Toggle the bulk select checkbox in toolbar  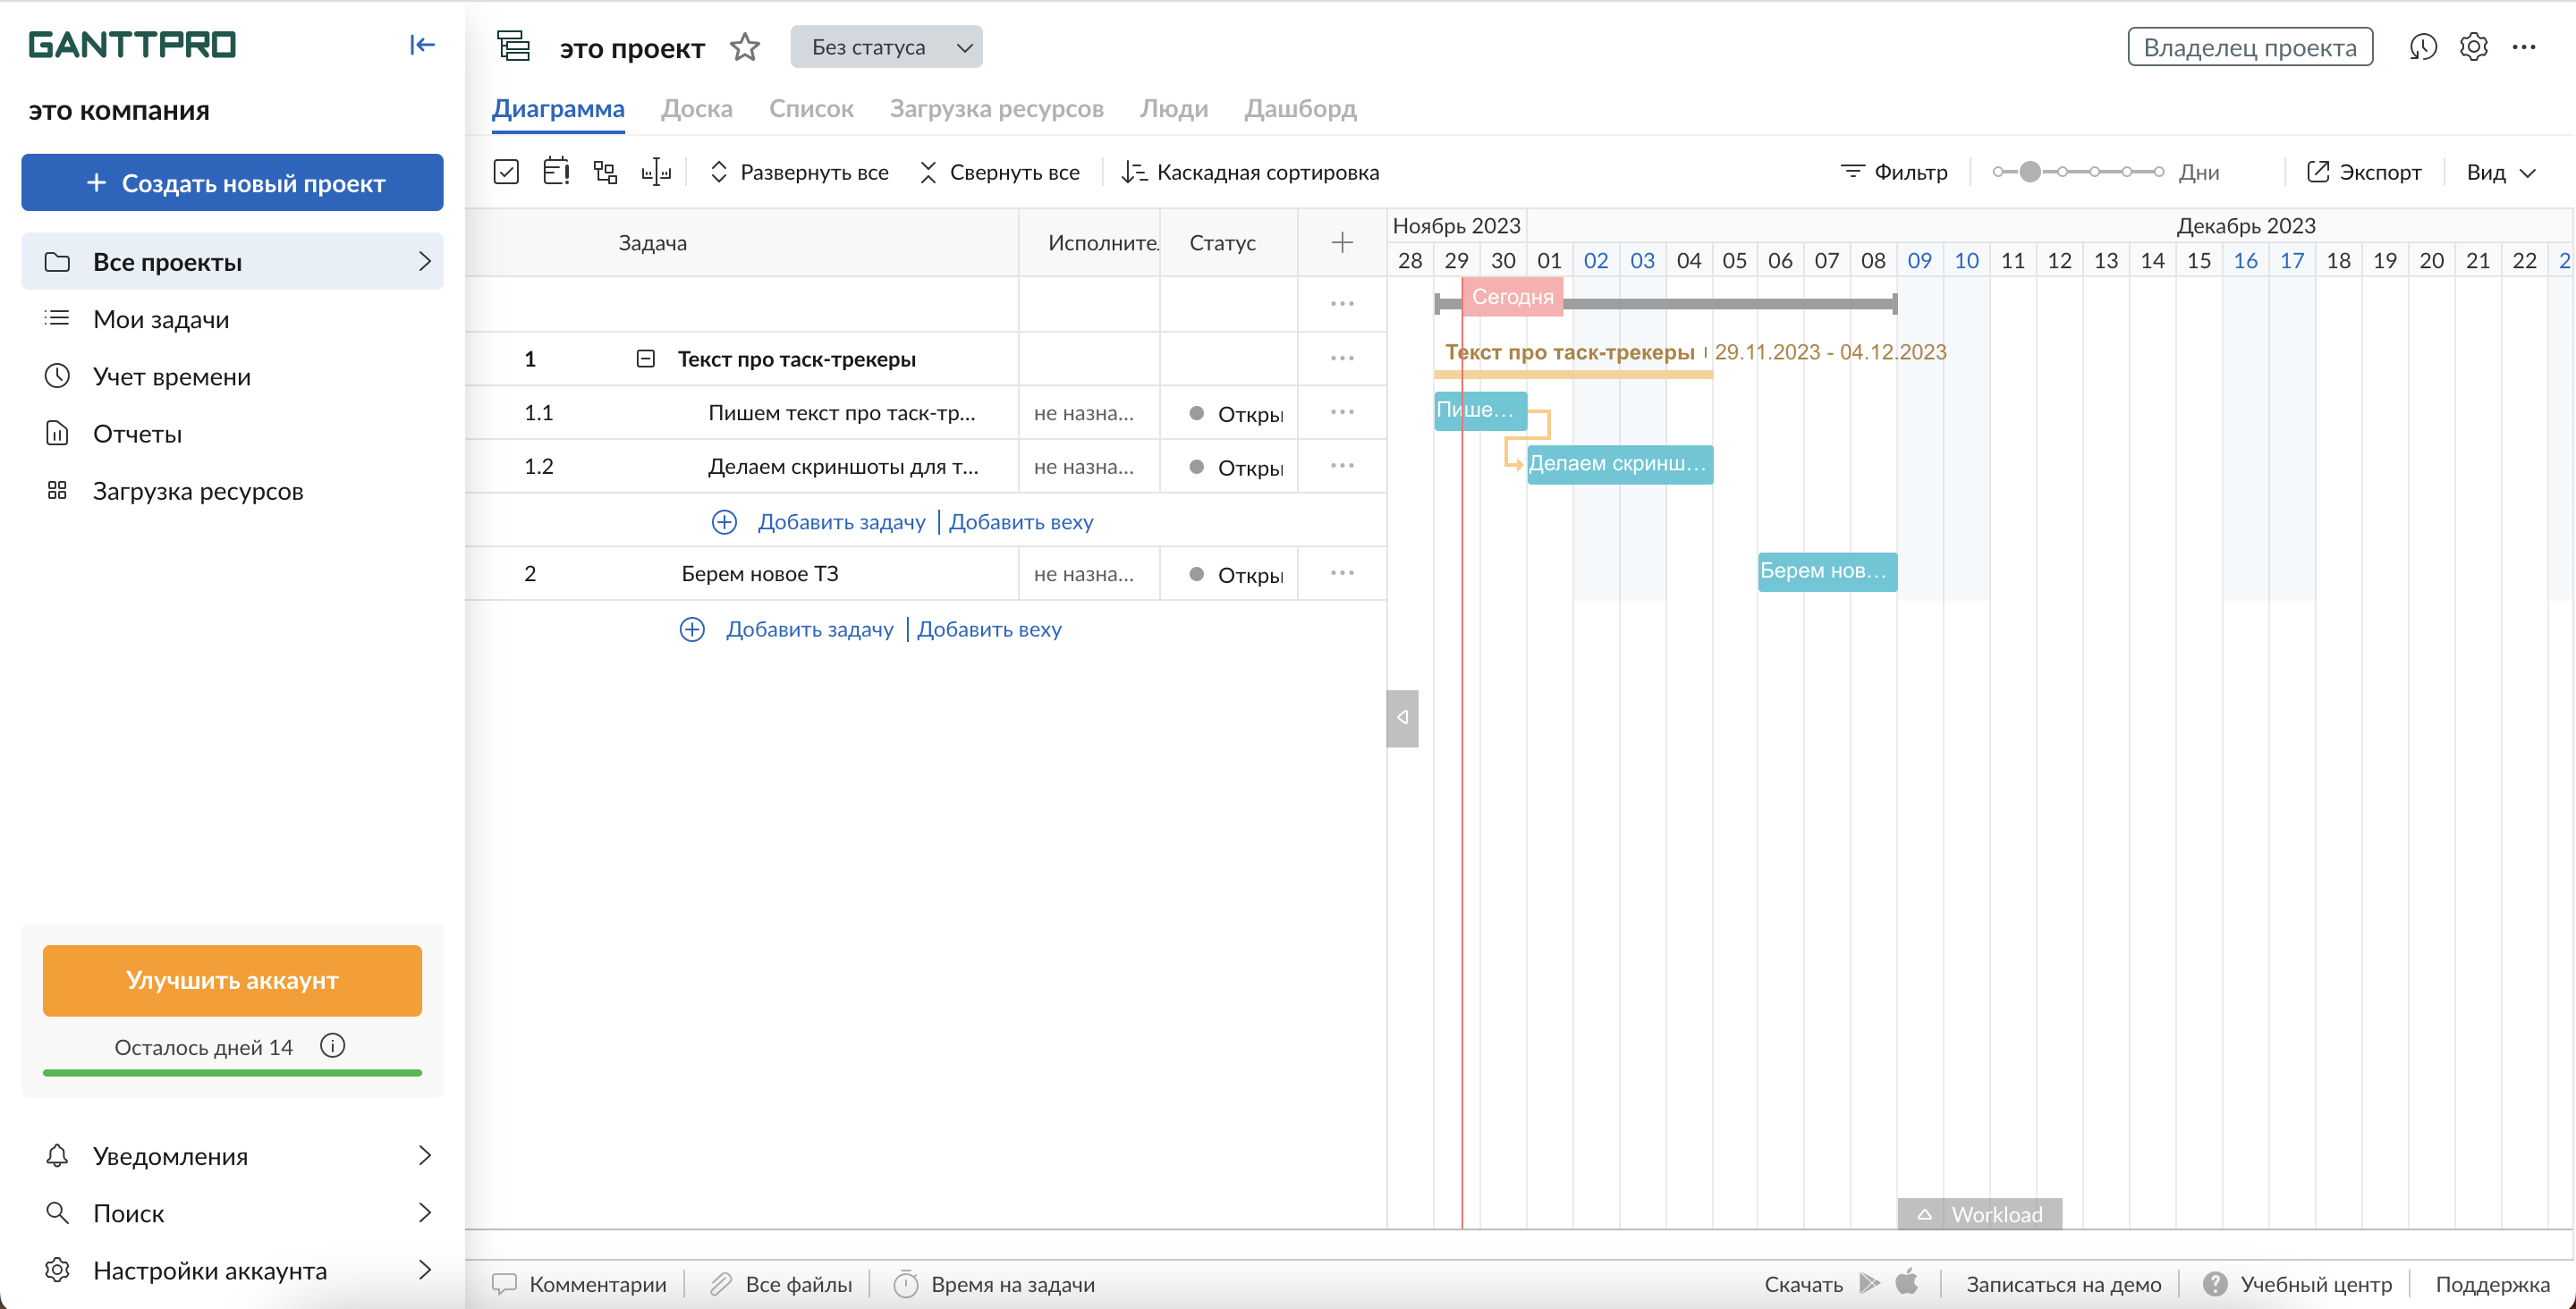coord(506,172)
